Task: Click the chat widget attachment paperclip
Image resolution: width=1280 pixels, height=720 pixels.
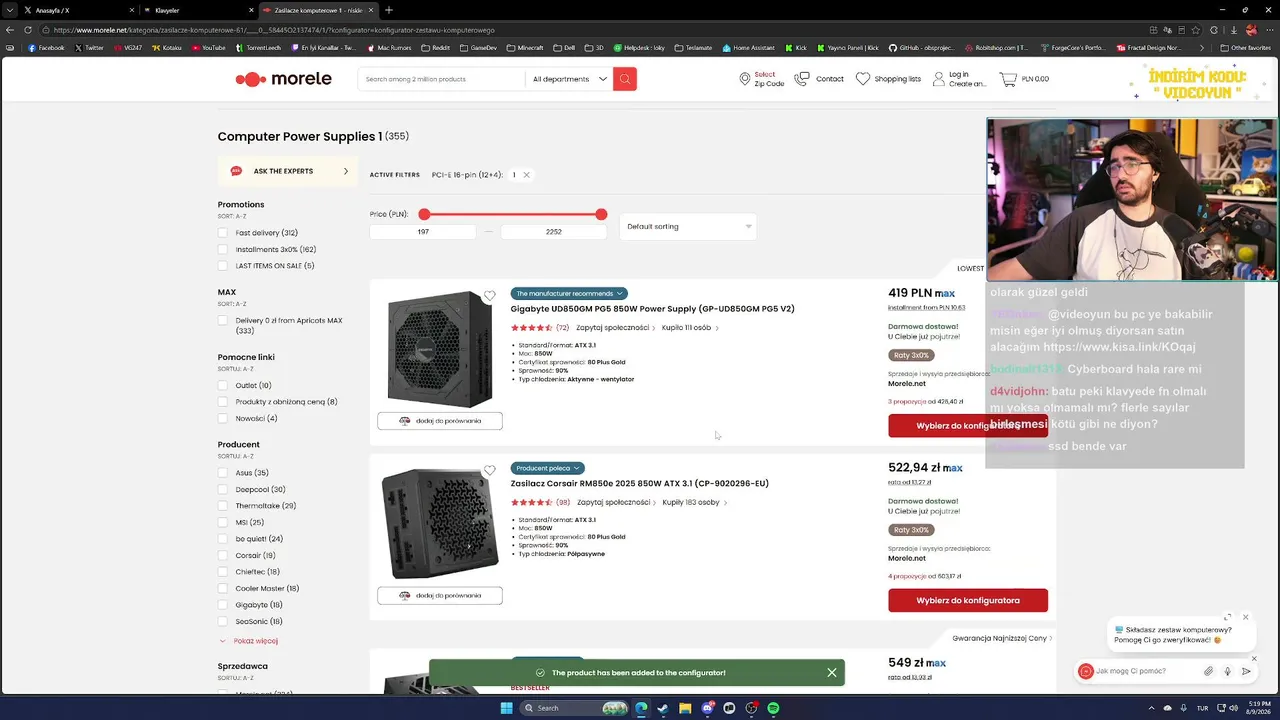Action: 1208,671
